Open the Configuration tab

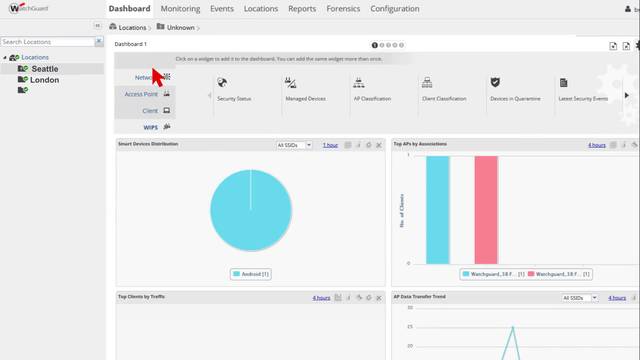(x=395, y=9)
